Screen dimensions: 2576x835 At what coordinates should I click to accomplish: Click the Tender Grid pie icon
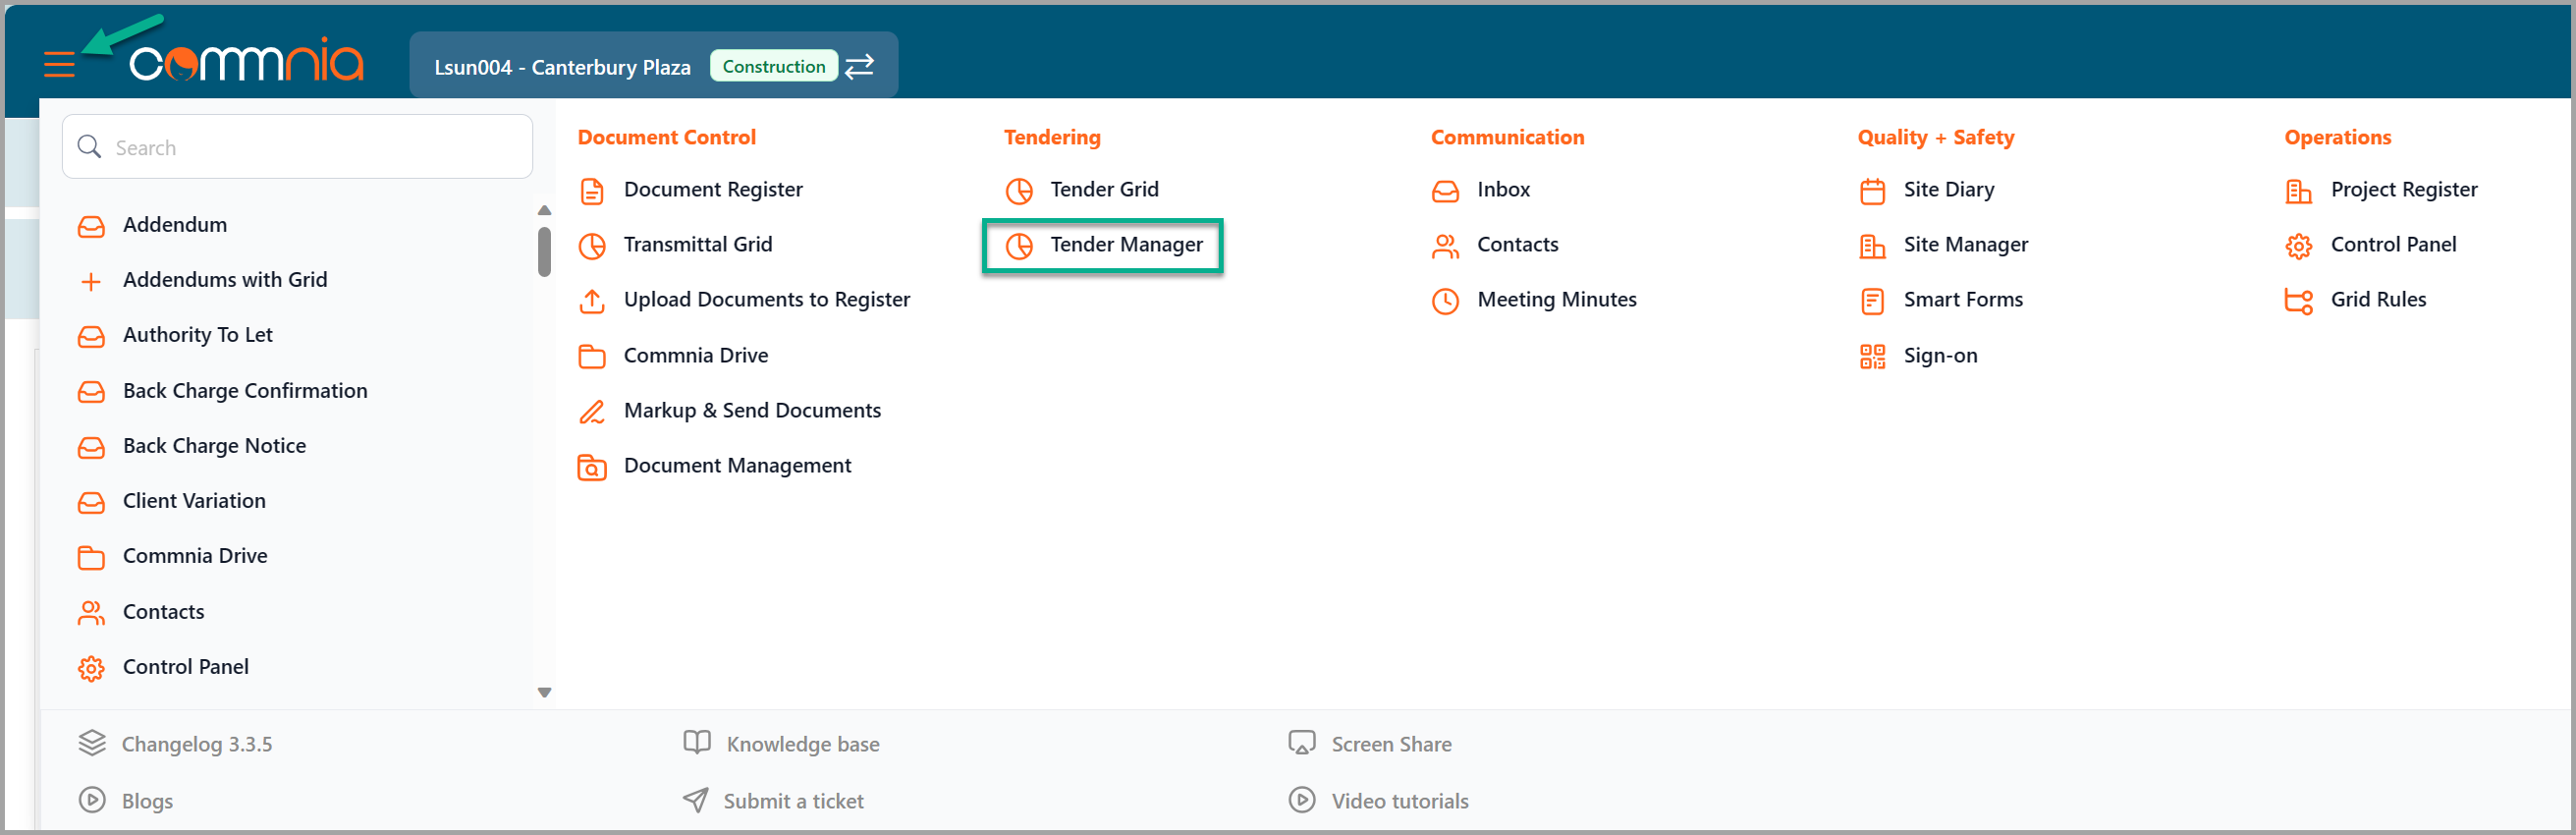pyautogui.click(x=1019, y=191)
